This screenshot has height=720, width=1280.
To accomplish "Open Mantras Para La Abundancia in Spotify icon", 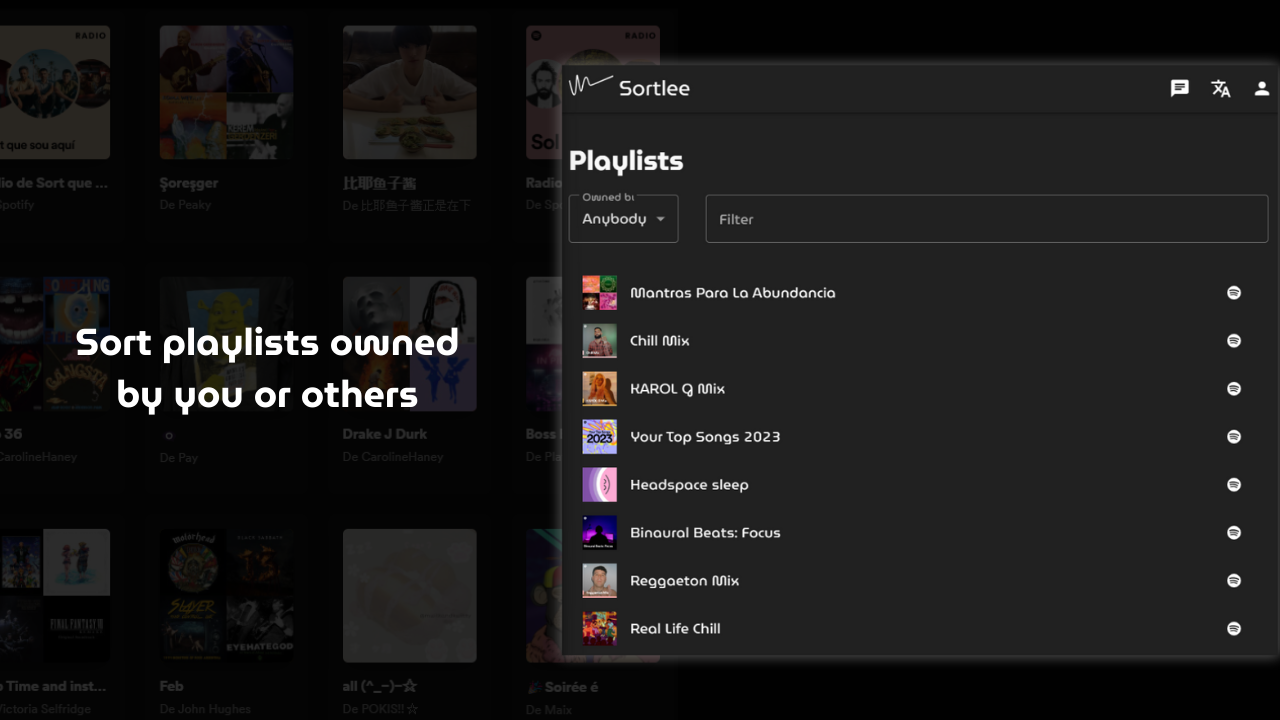I will pyautogui.click(x=1234, y=293).
